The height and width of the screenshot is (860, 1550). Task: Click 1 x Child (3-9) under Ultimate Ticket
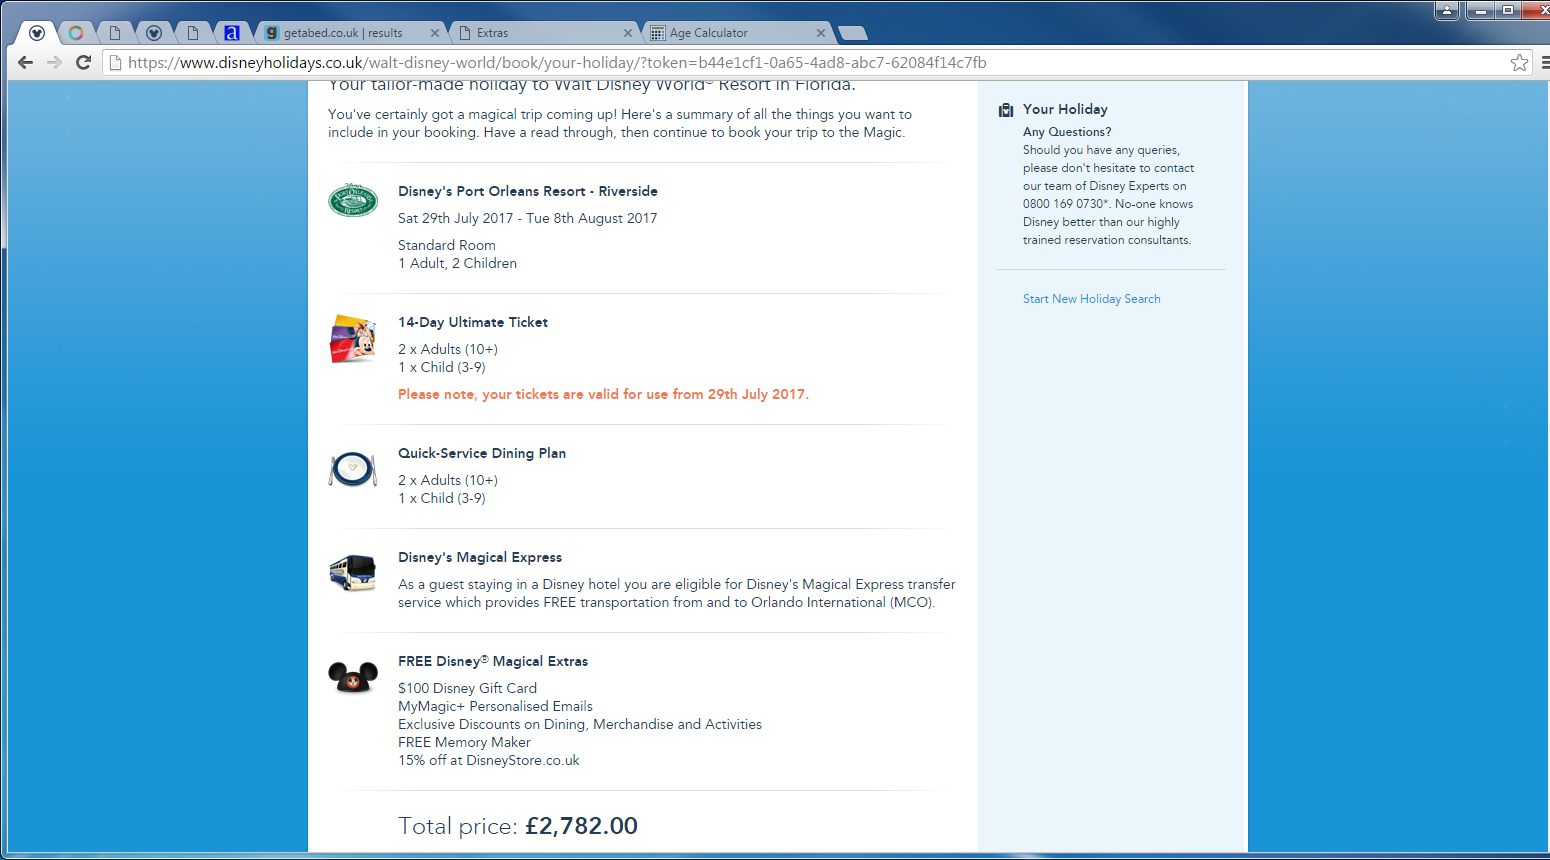click(x=442, y=367)
